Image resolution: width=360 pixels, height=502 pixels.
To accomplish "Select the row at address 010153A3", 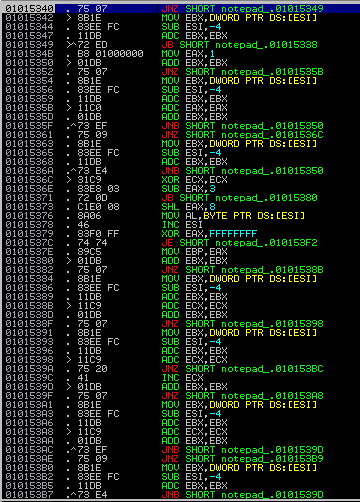I will (180, 413).
